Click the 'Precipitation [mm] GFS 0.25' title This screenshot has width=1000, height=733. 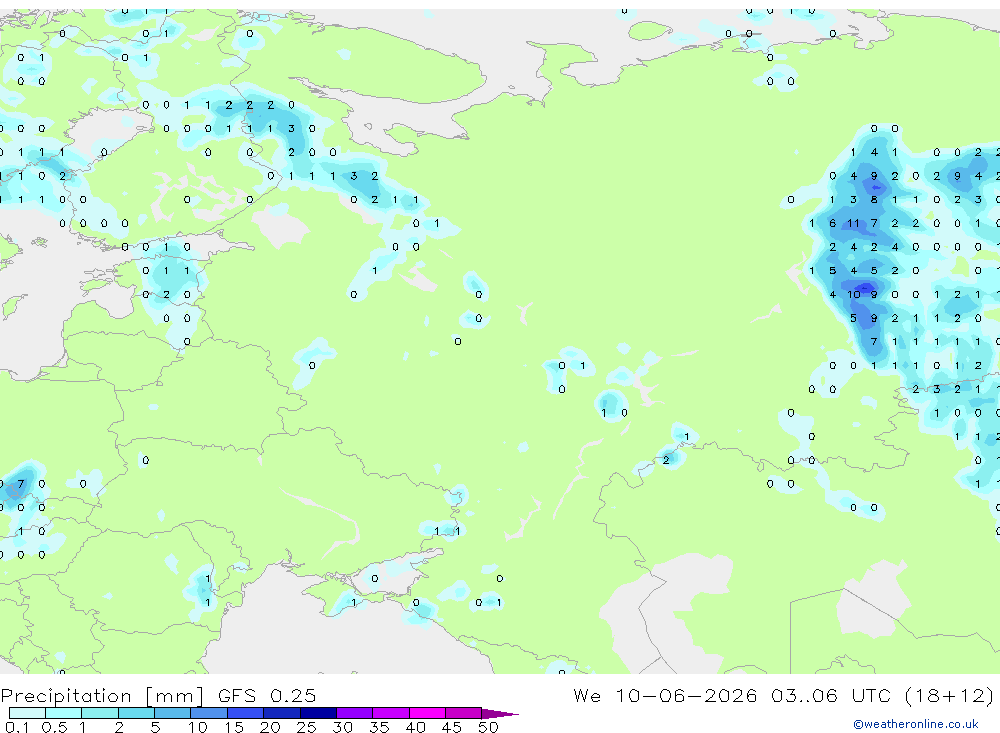coord(158,695)
